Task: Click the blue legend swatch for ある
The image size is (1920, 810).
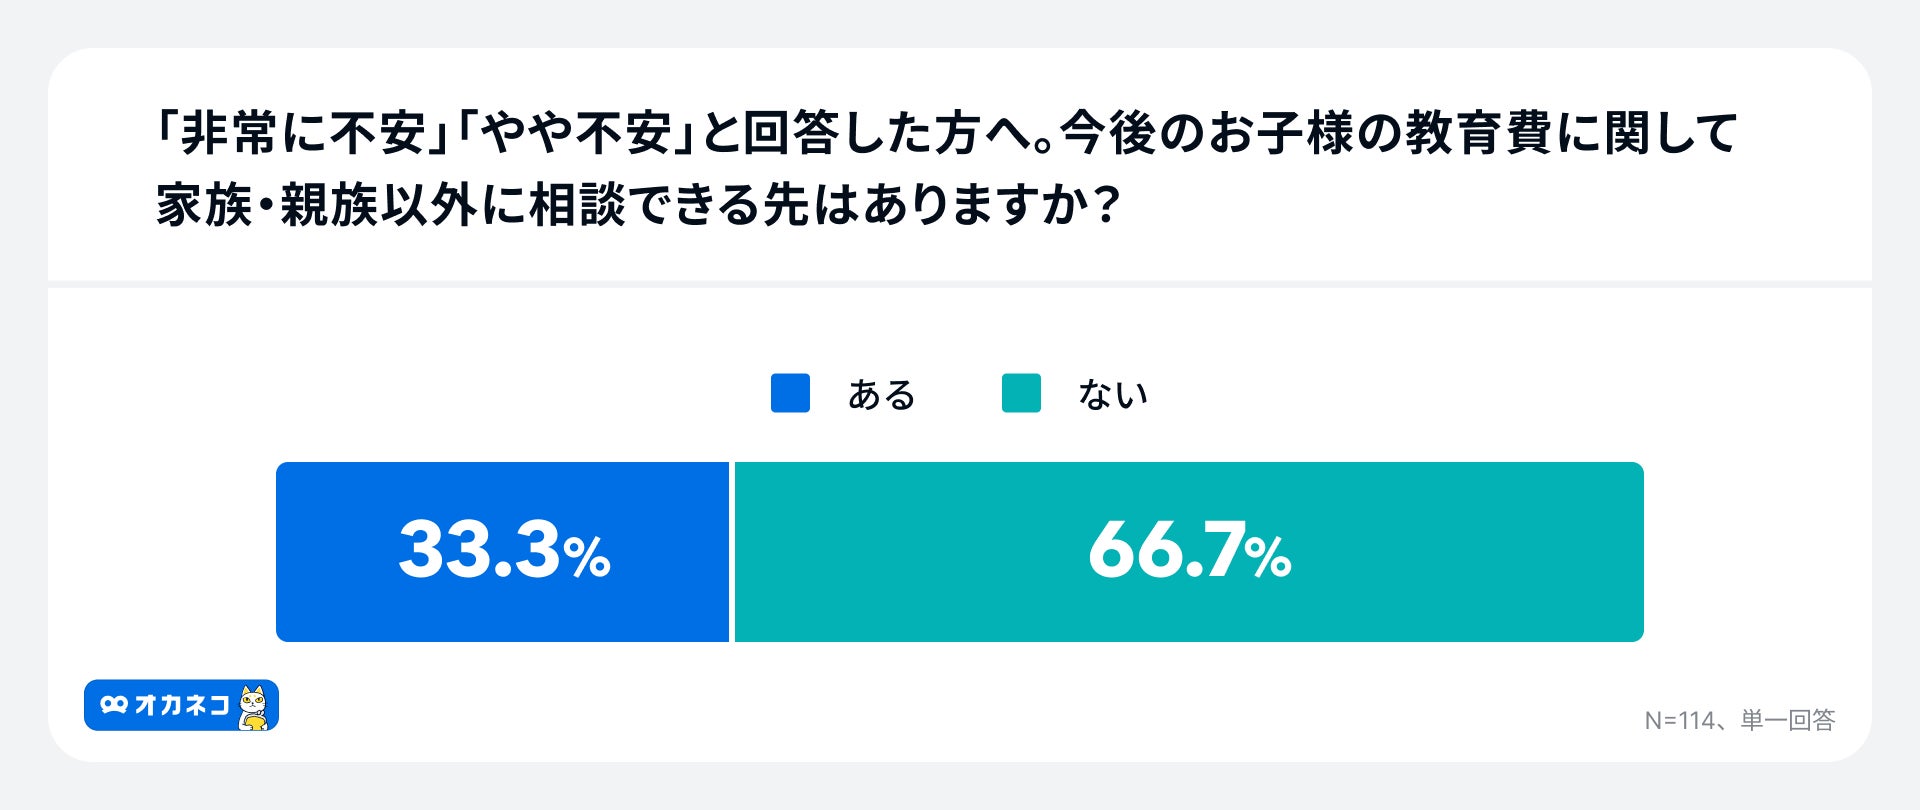Action: point(790,393)
